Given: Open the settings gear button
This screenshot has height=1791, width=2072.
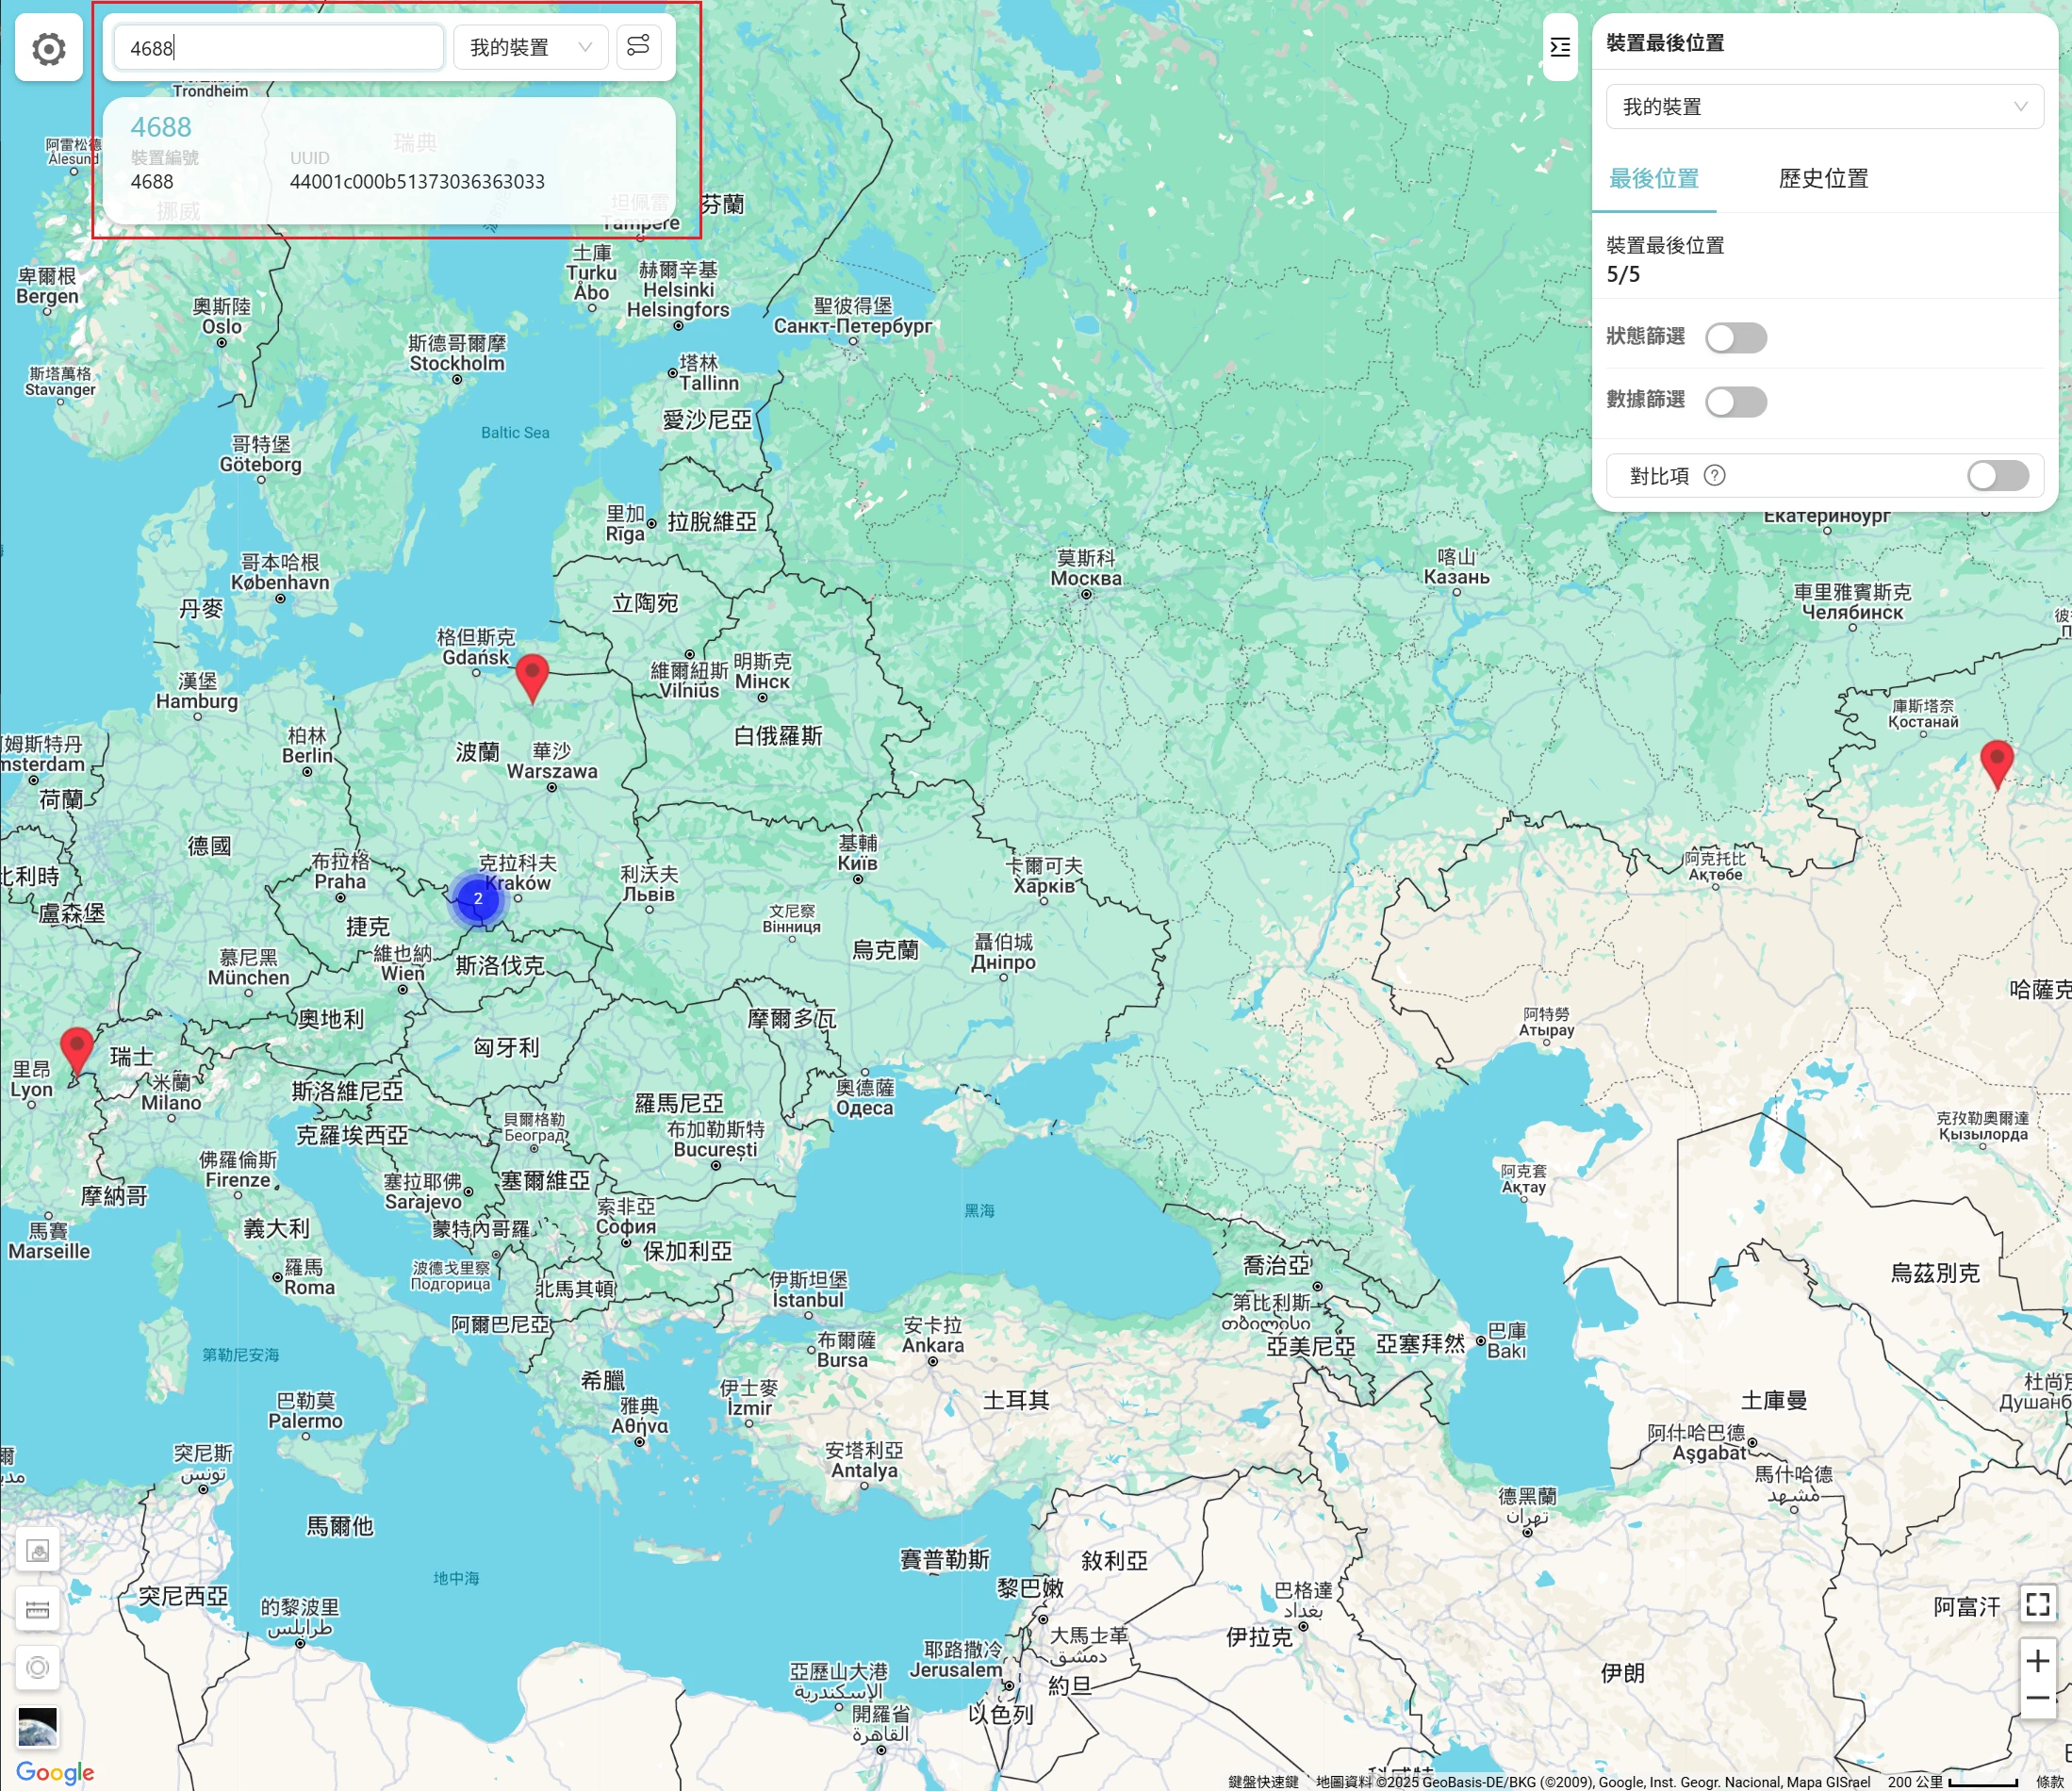Looking at the screenshot, I should 48,48.
